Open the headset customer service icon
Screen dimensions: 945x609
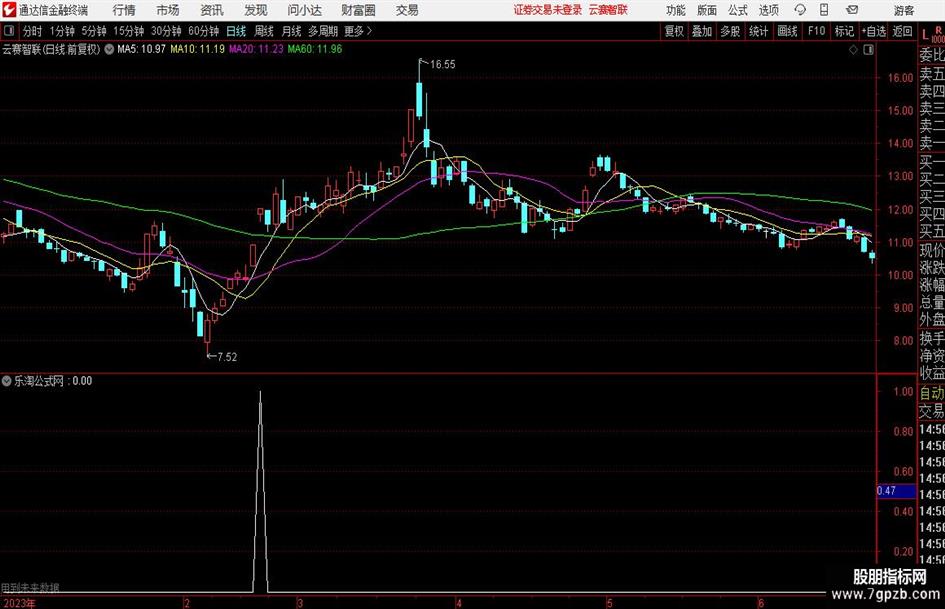click(x=800, y=10)
